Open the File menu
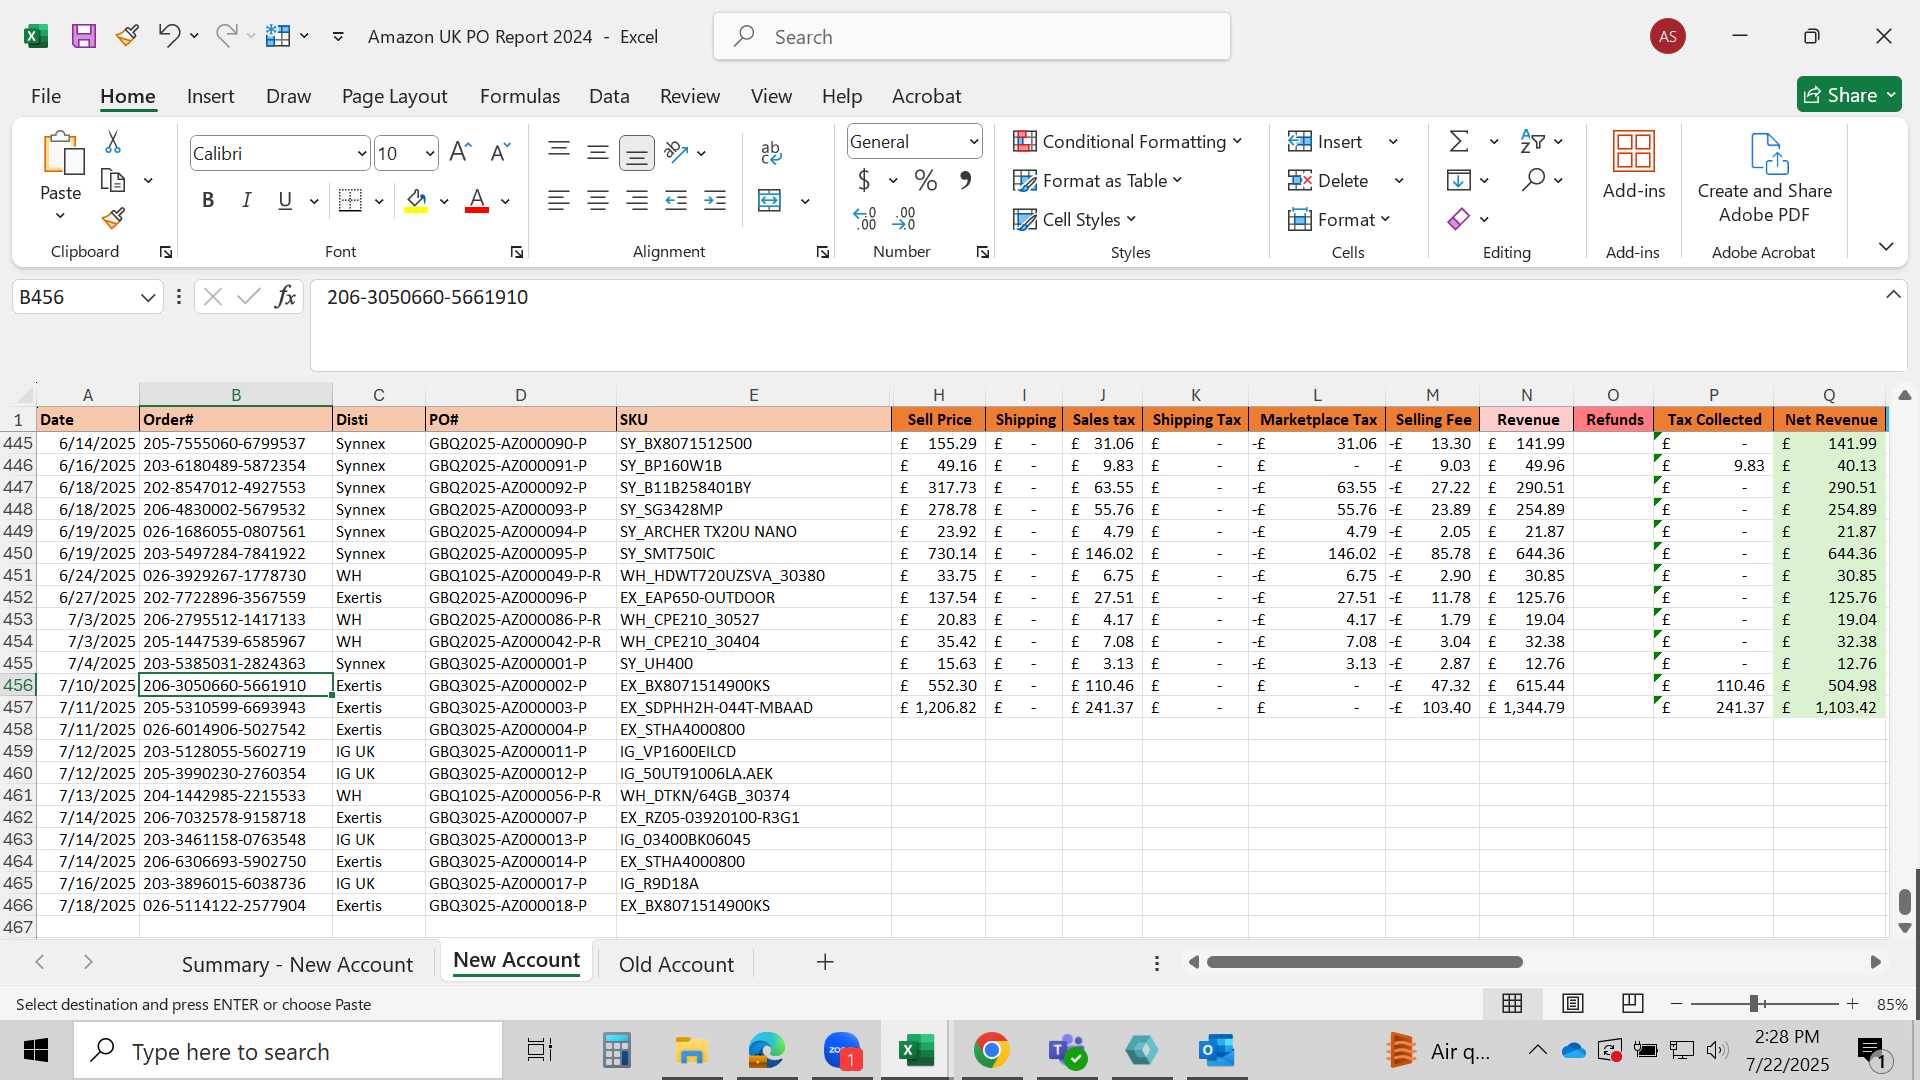The height and width of the screenshot is (1080, 1920). pos(46,96)
